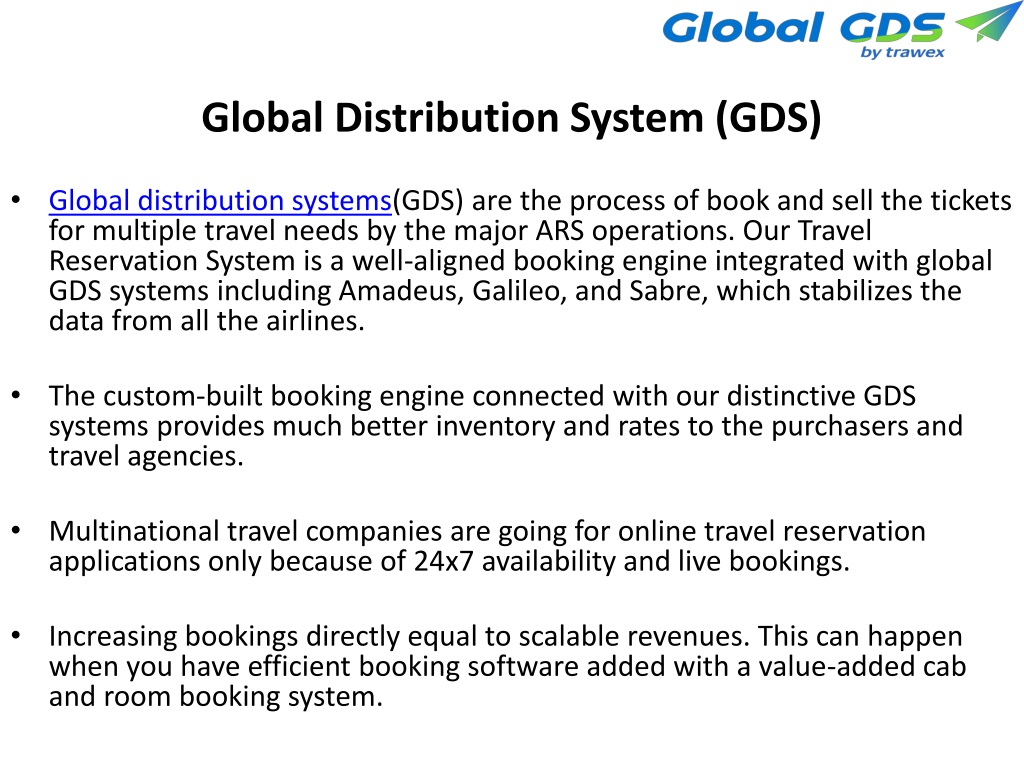Click the paragraph starting 'The custom-built booking engine'
This screenshot has width=1024, height=768.
tap(506, 426)
